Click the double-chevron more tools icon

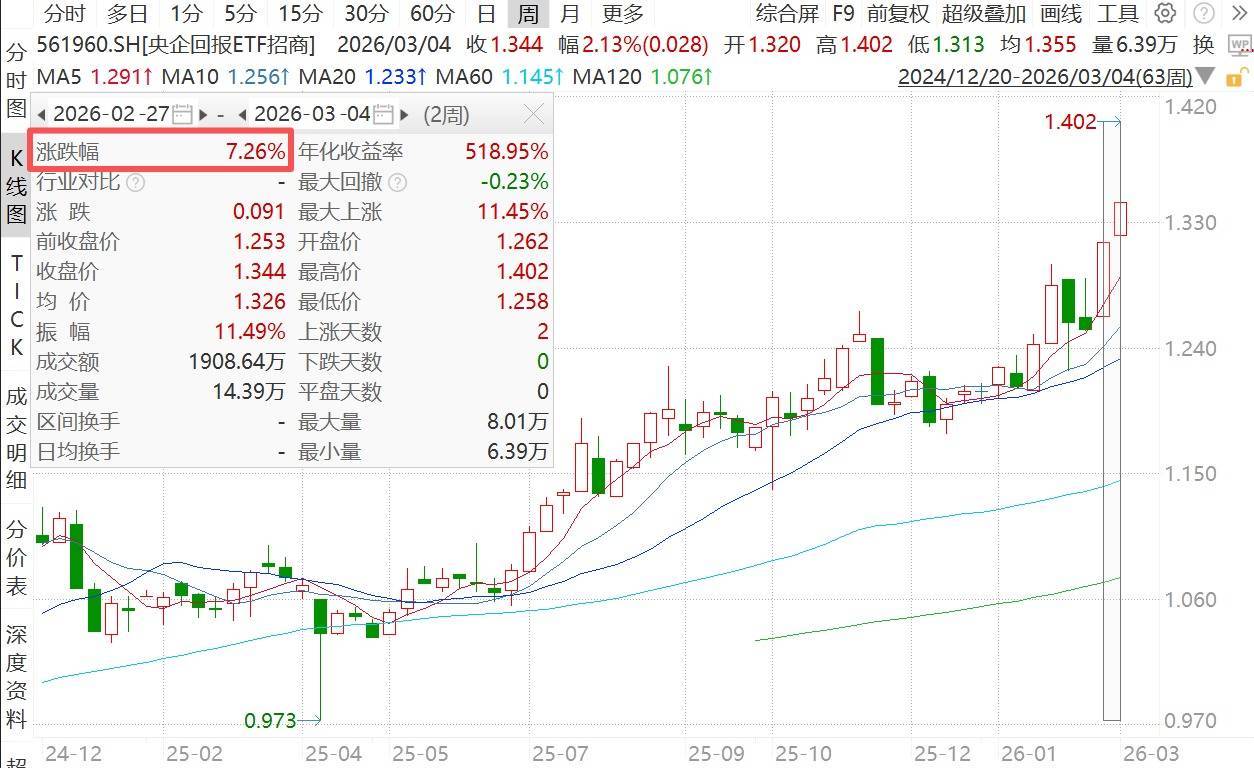[x=1241, y=13]
